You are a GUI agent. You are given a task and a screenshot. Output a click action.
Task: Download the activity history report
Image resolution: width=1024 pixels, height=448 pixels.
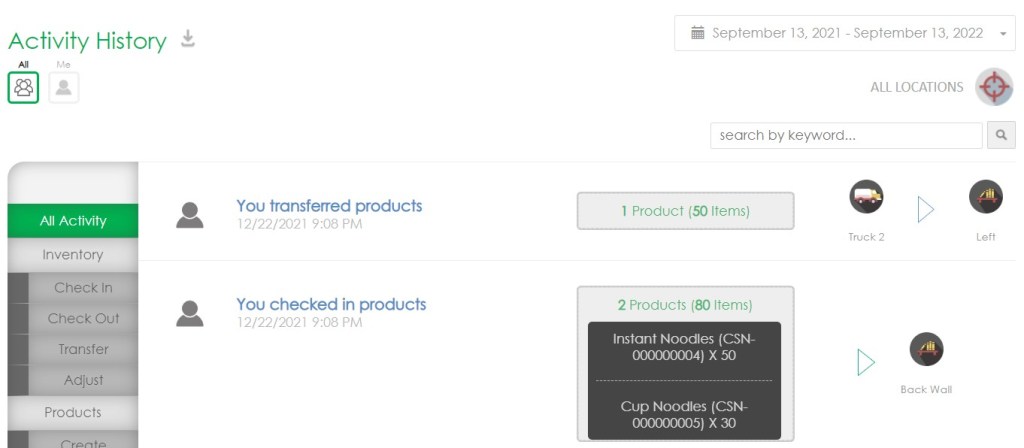click(x=188, y=39)
